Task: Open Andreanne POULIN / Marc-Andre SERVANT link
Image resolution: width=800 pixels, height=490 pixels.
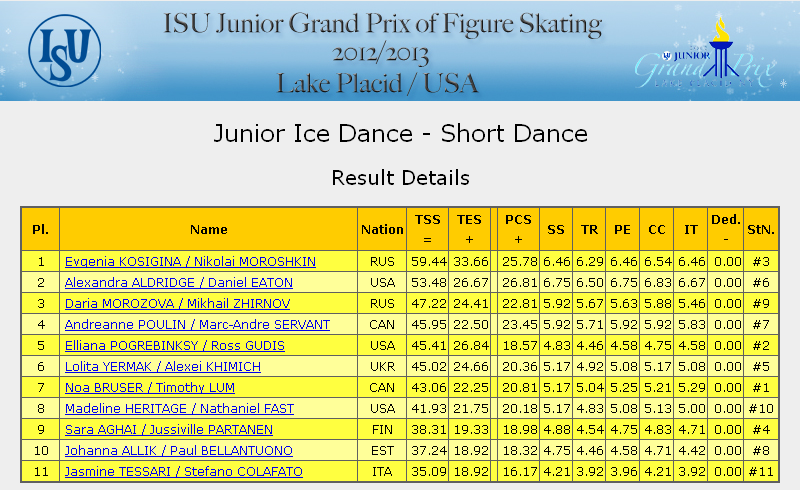Action: tap(197, 324)
